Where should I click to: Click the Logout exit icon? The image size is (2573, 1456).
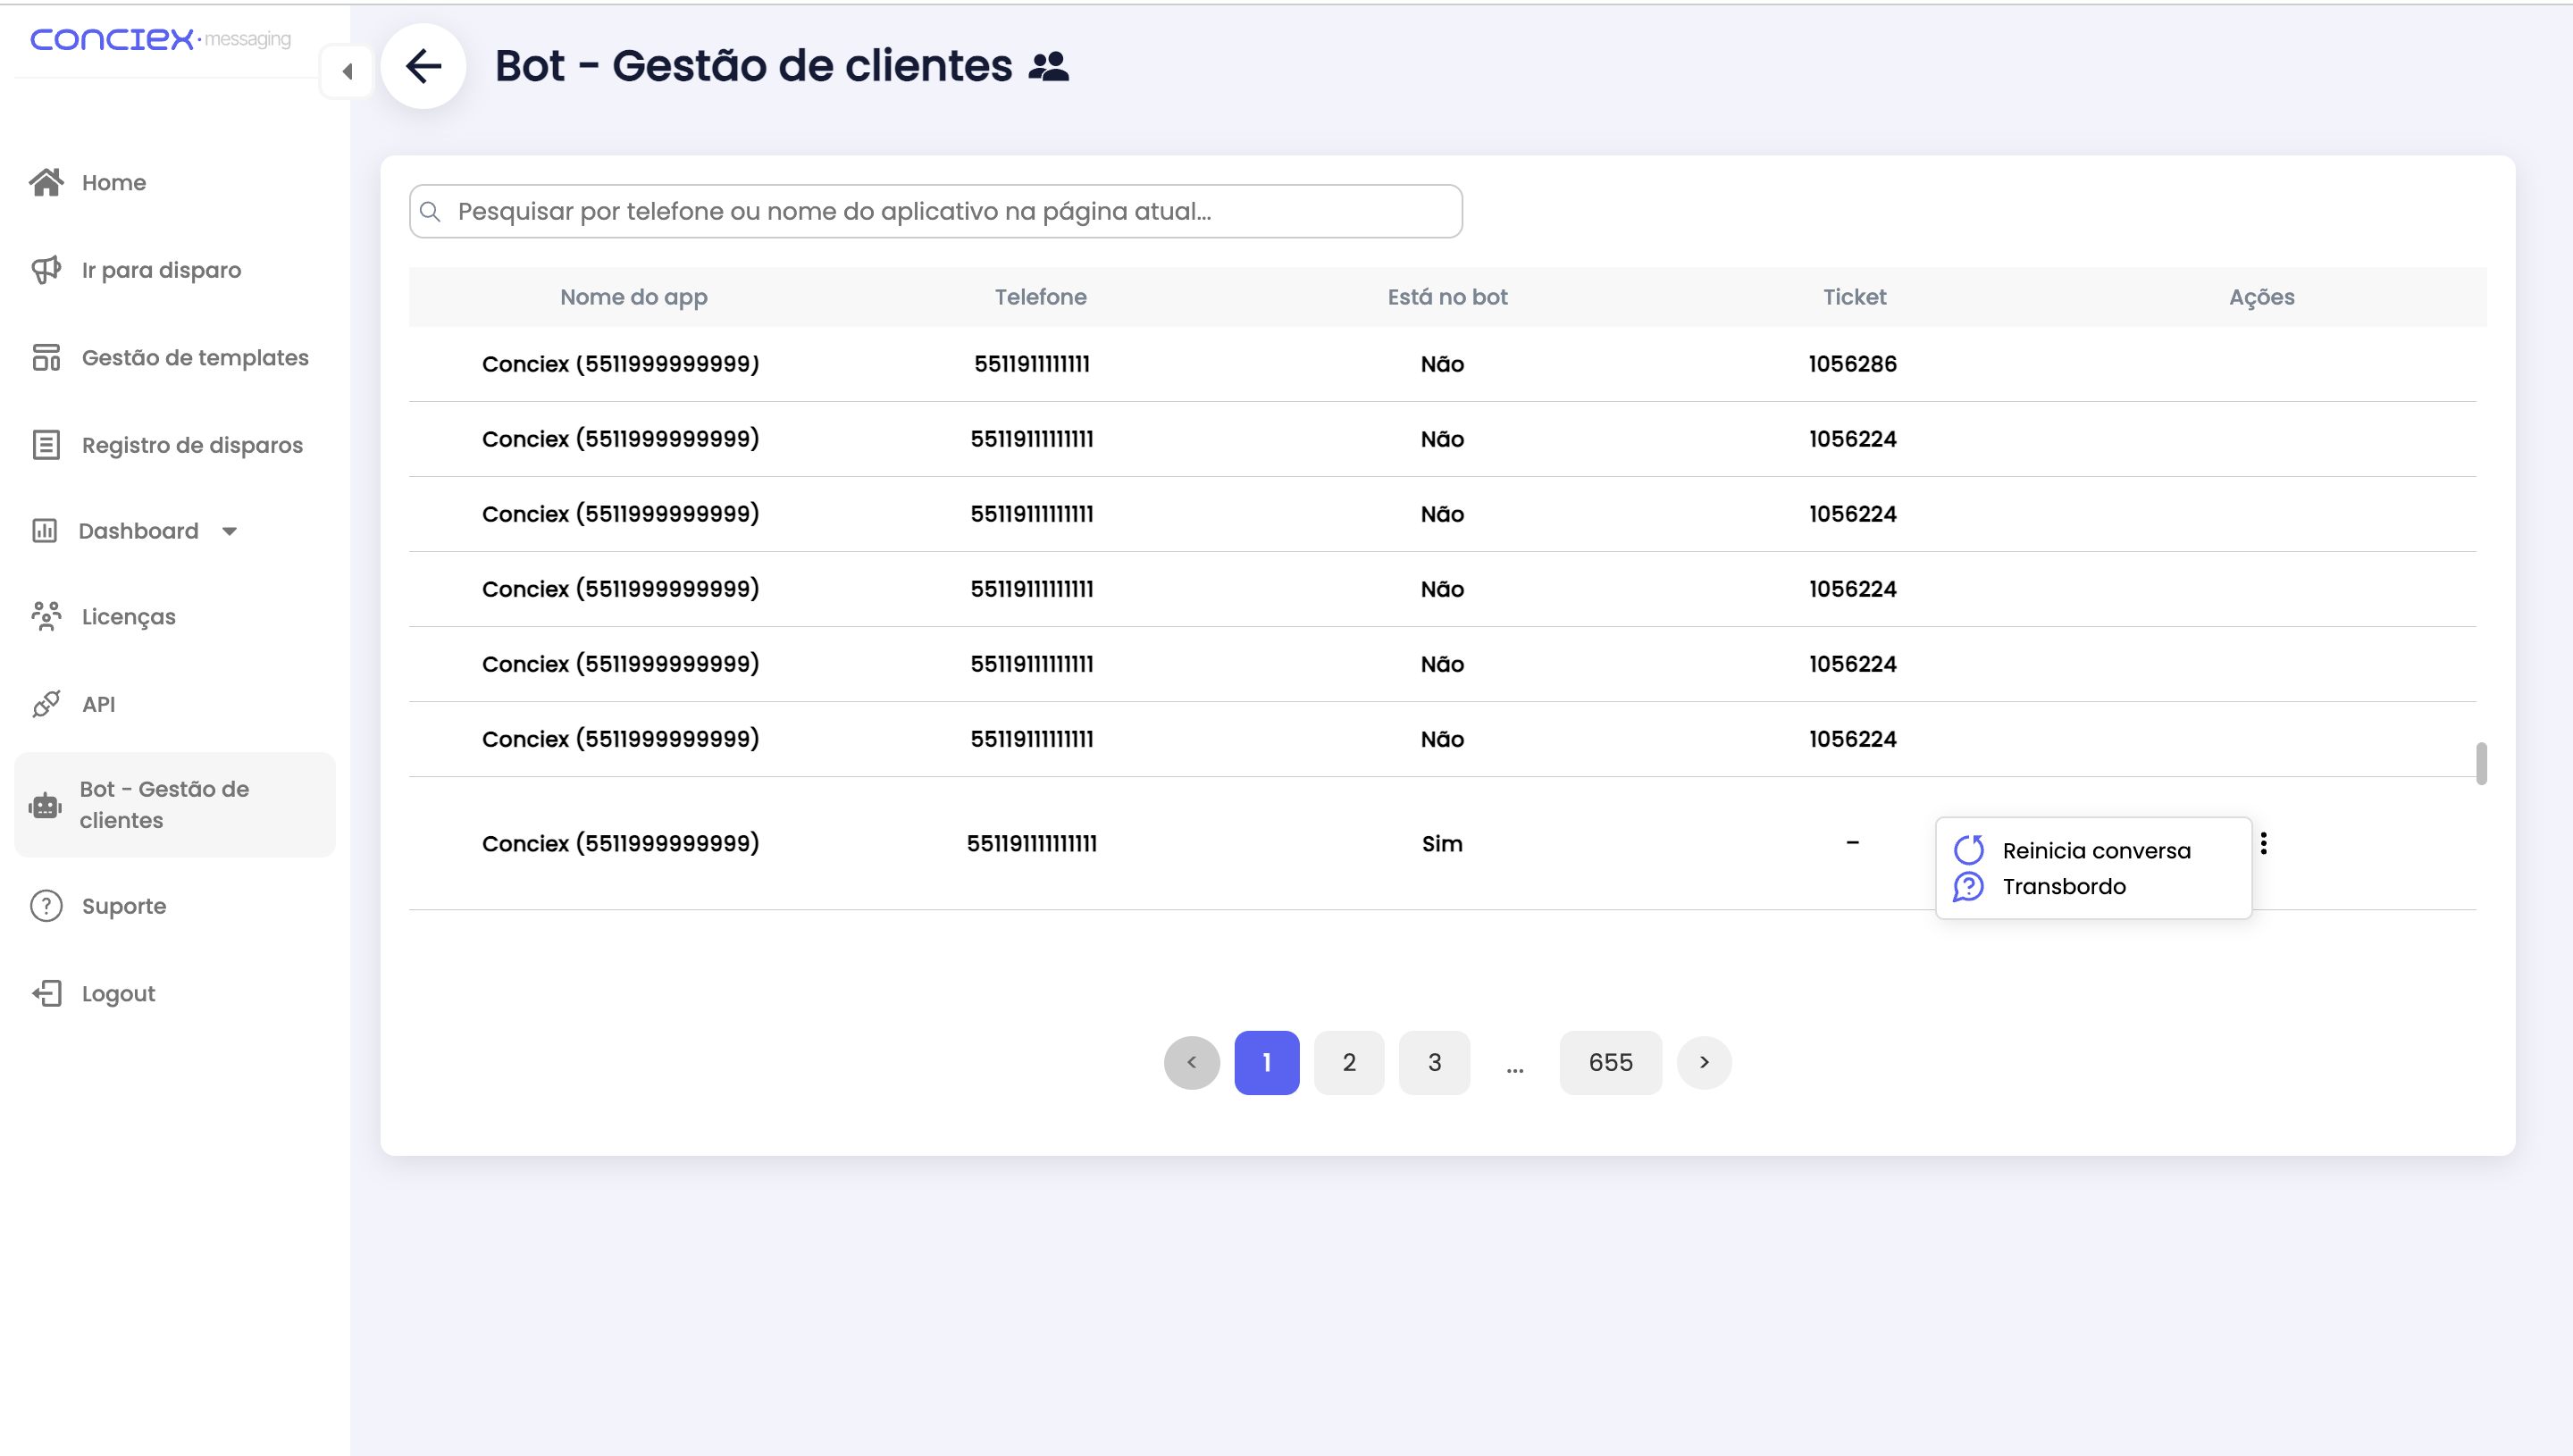(46, 993)
